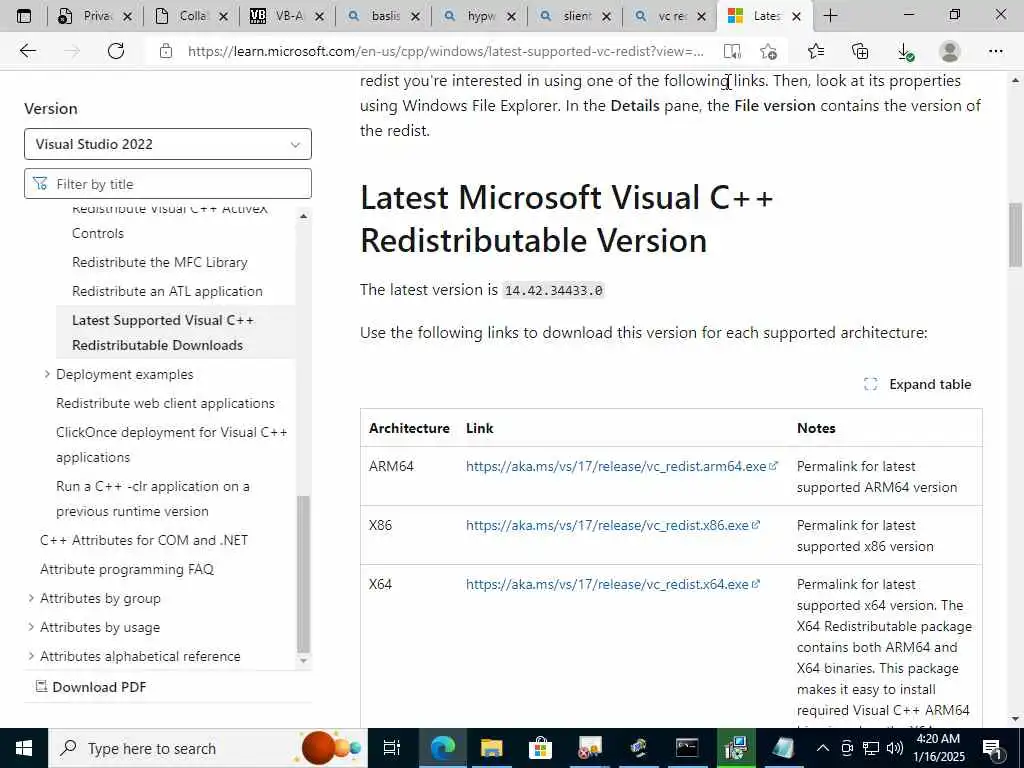Screen dimensions: 1024x768
Task: View site information lock icon
Action: (166, 51)
